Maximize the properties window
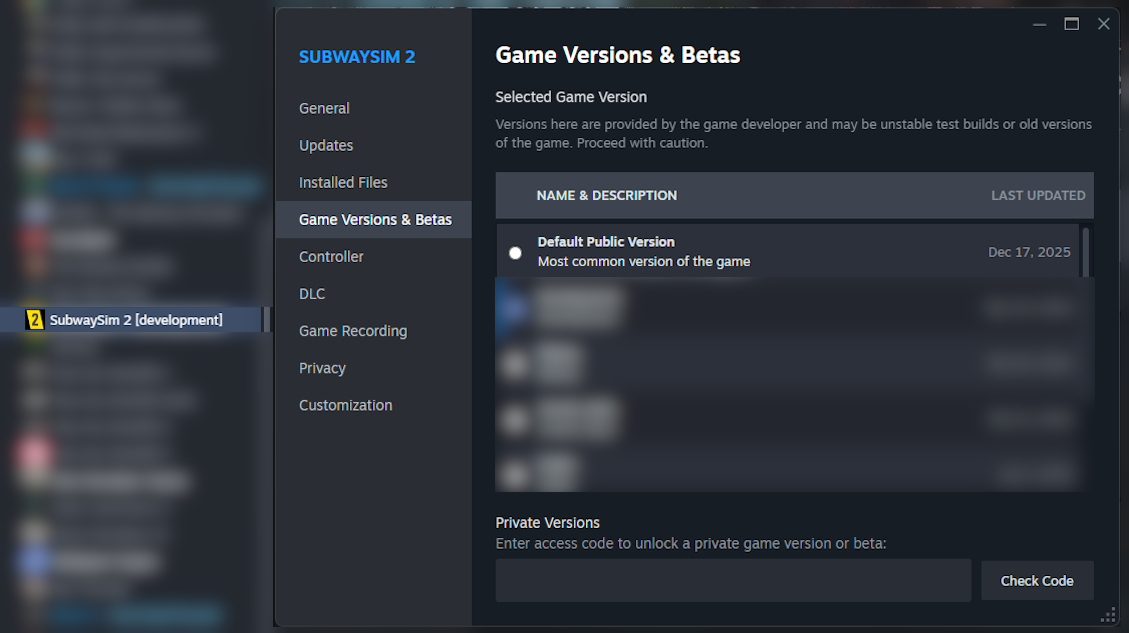 tap(1071, 24)
